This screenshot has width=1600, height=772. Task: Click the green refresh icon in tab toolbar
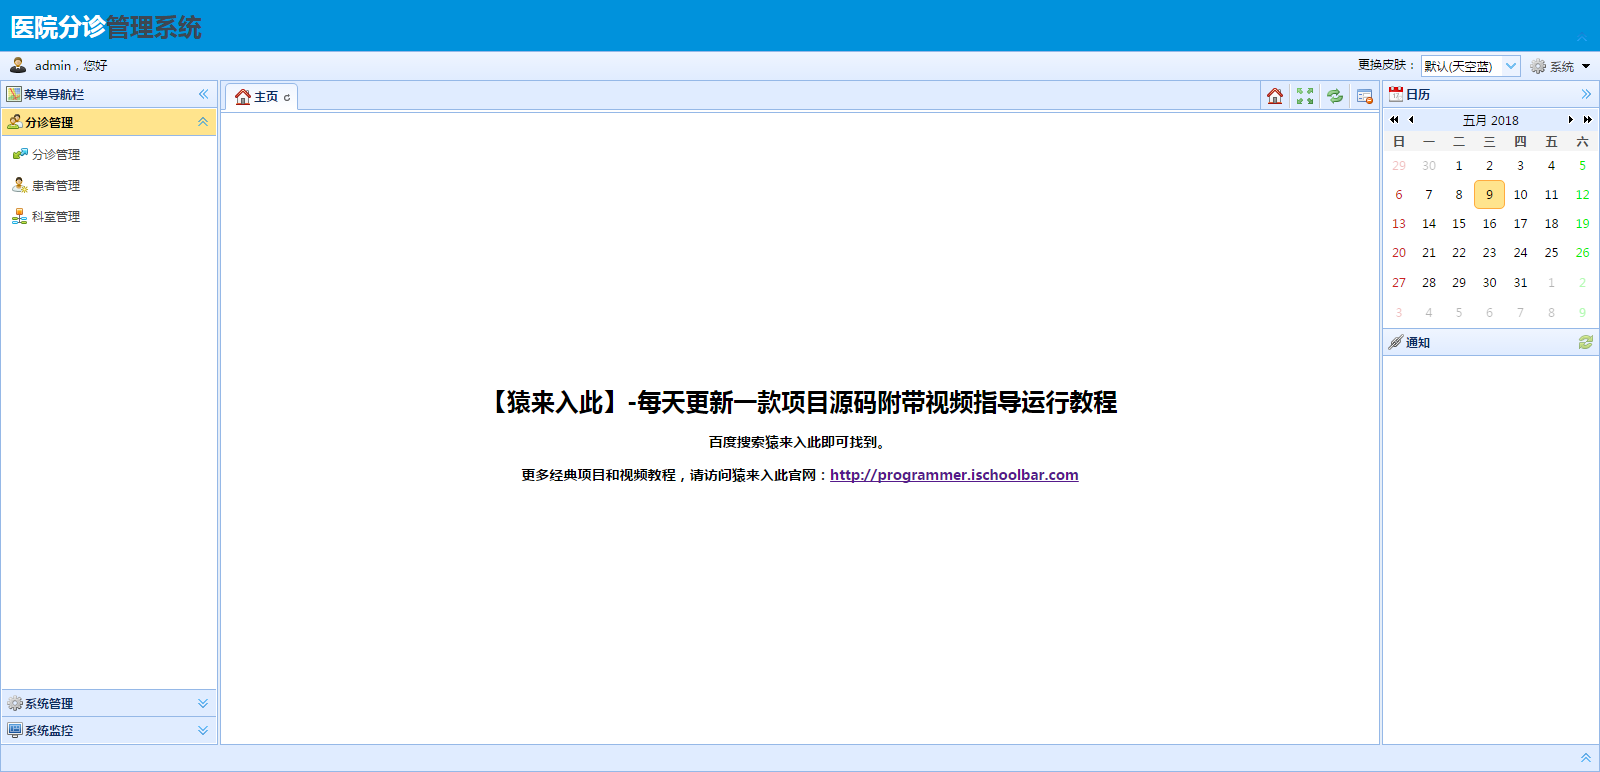1335,96
